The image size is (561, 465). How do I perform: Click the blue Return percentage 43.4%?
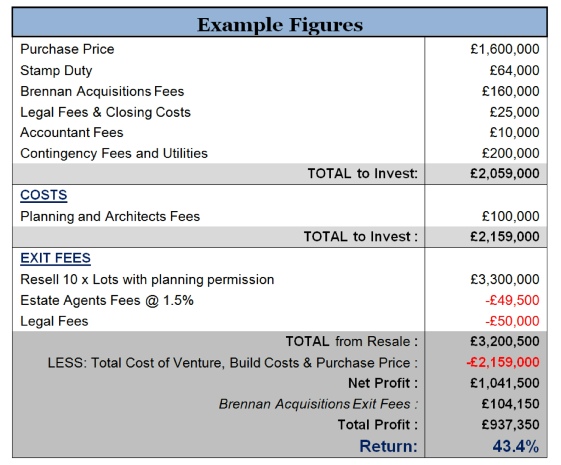coord(516,446)
